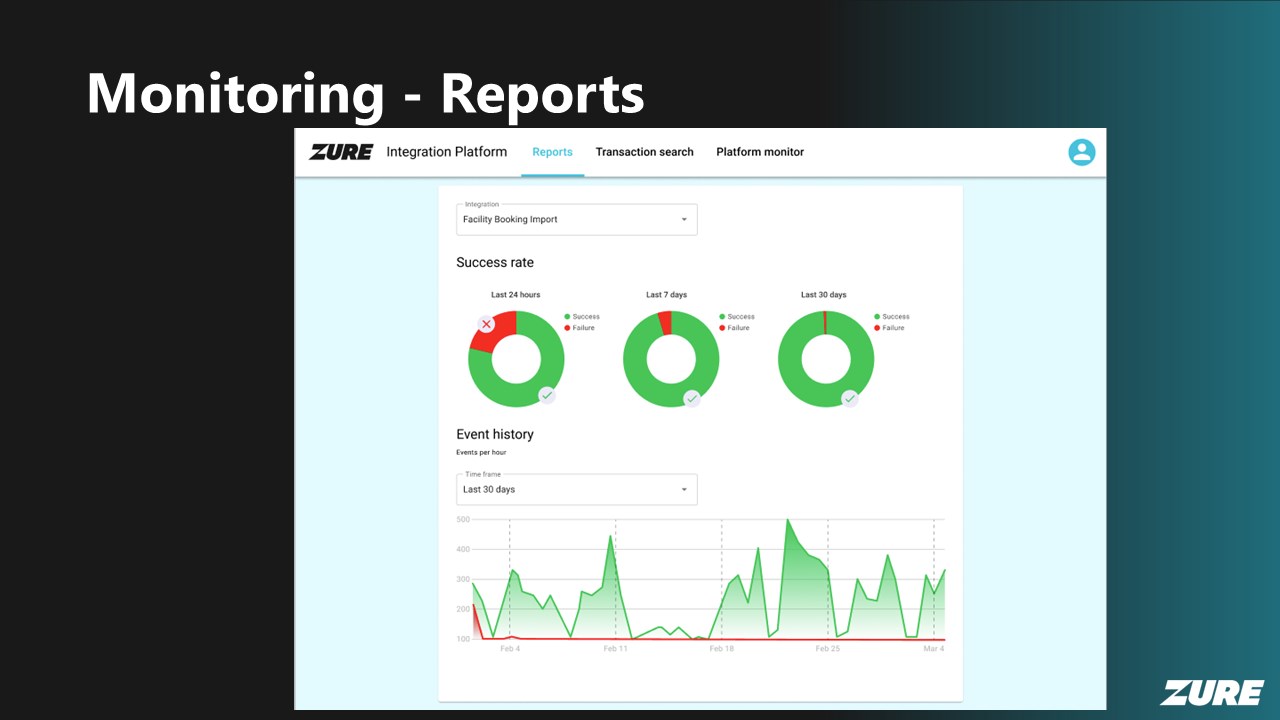Image resolution: width=1280 pixels, height=720 pixels.
Task: Click the Feb 25 marker on event history chart
Action: [827, 649]
